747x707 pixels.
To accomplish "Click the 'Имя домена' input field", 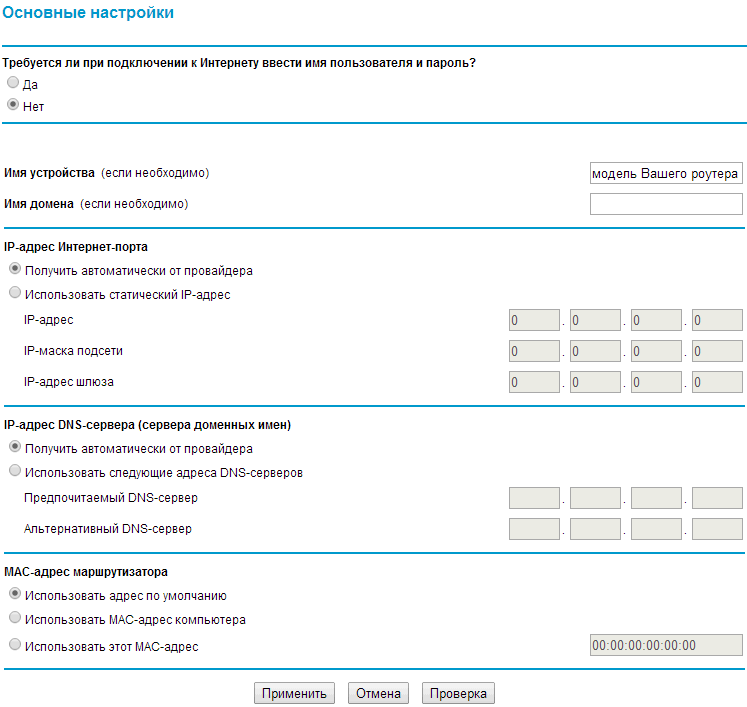I will 666,204.
